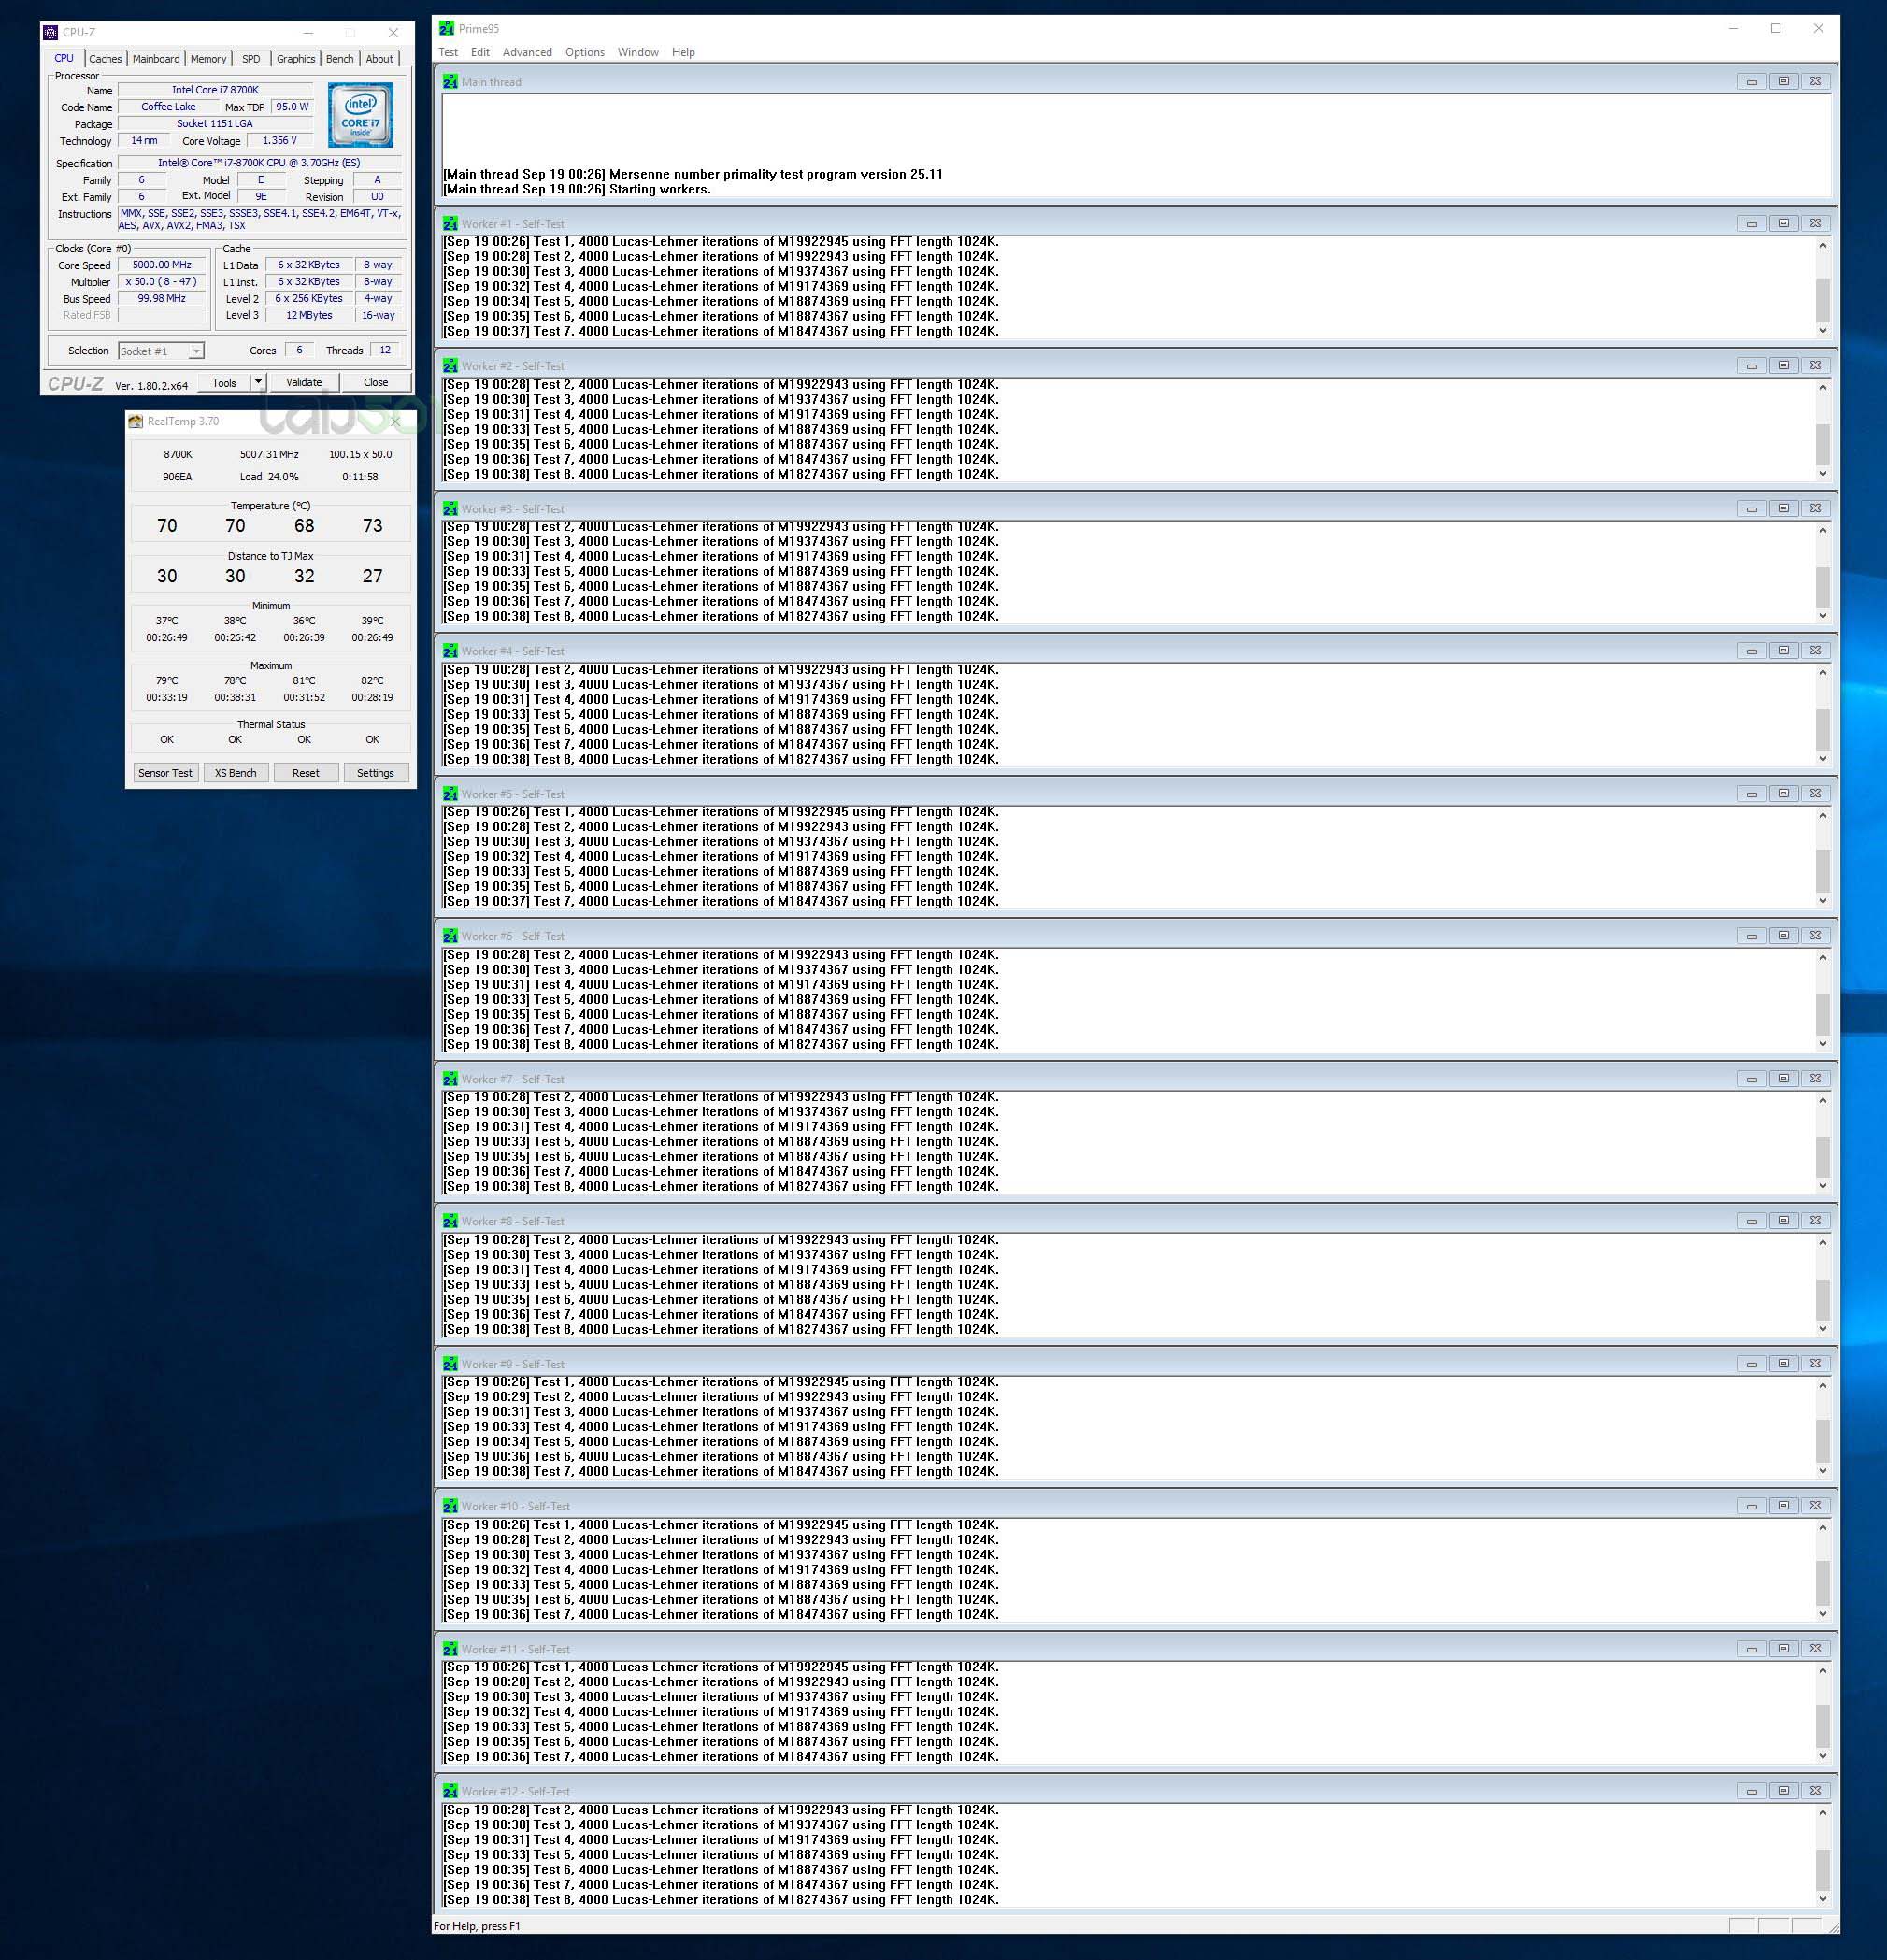The height and width of the screenshot is (1960, 1887).
Task: Click the Worker #6 window icon
Action: 450,935
